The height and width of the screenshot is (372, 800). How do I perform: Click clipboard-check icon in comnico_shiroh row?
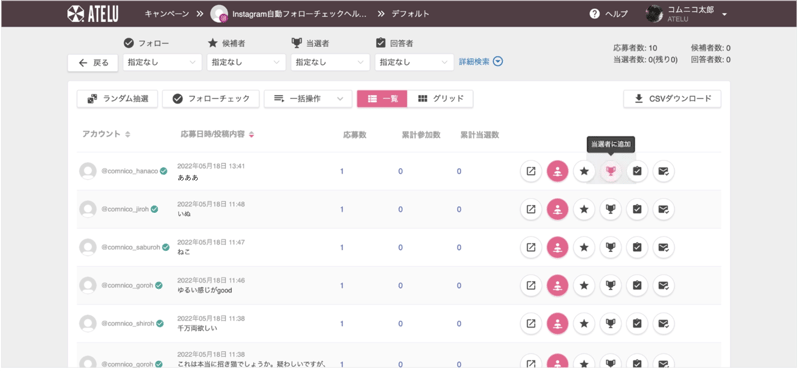point(637,324)
